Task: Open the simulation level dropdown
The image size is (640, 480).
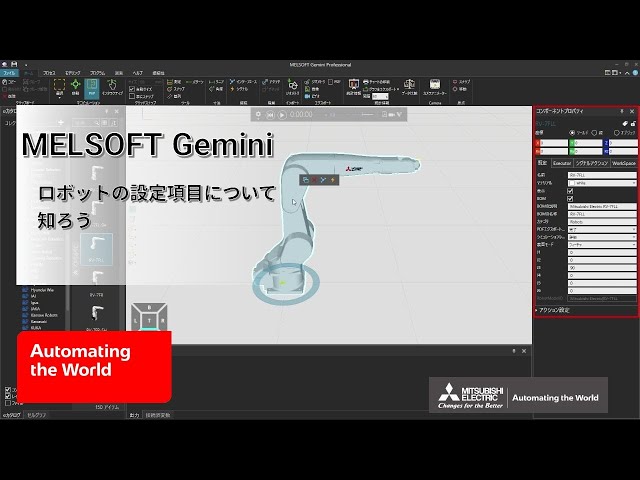Action: click(602, 237)
